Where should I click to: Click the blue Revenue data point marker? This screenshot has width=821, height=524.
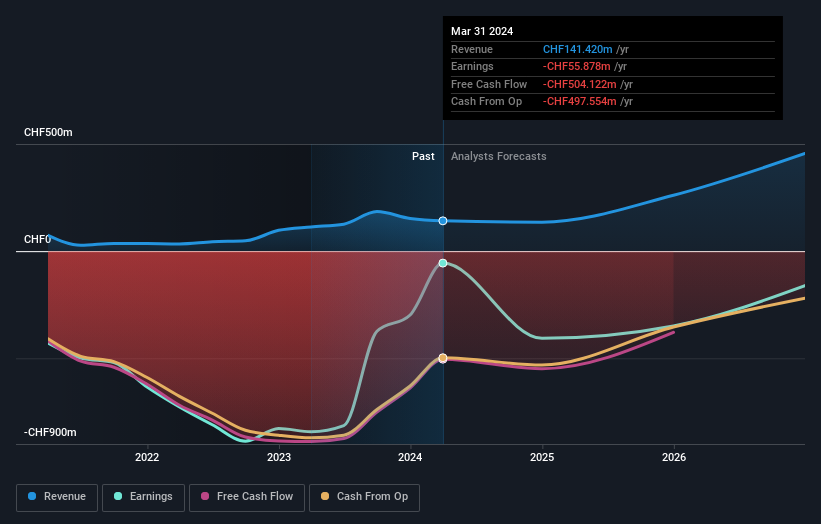[443, 221]
